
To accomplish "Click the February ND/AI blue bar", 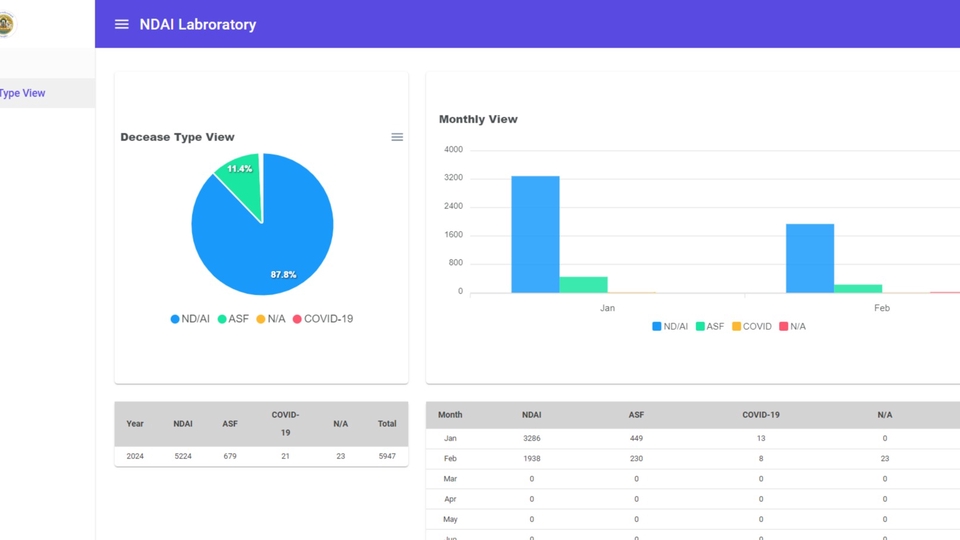I will 810,258.
